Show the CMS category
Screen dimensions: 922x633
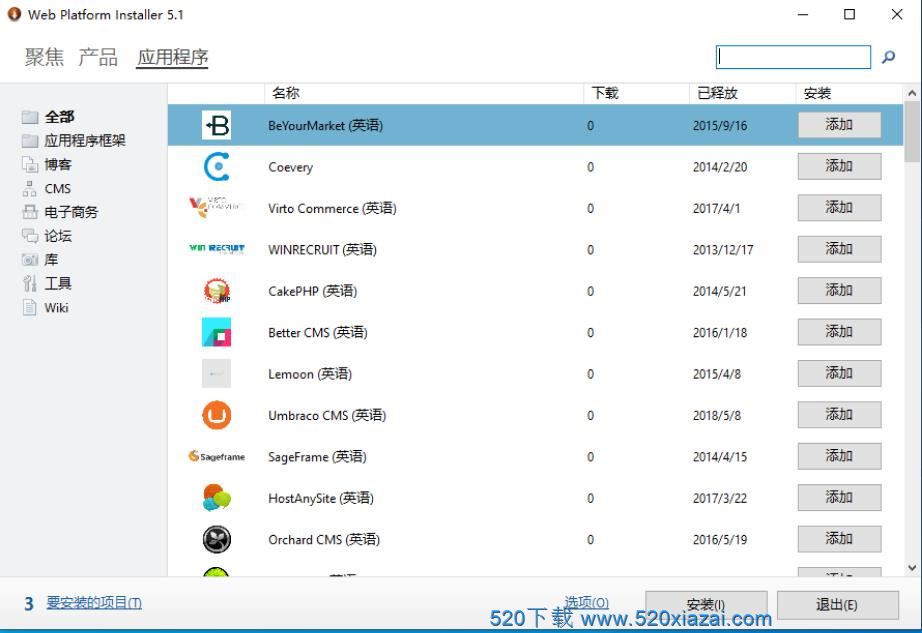[58, 189]
